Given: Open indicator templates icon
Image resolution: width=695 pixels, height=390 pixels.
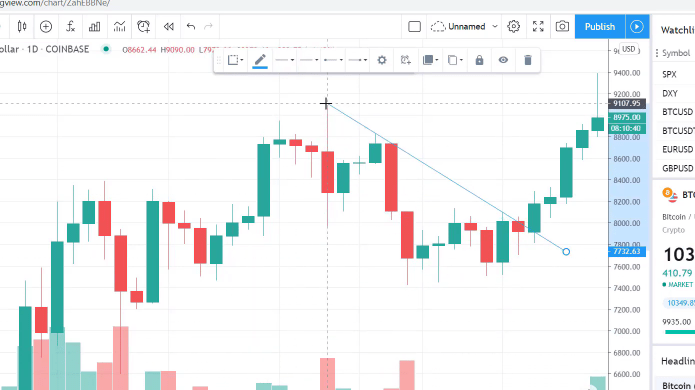Looking at the screenshot, I should tap(119, 27).
